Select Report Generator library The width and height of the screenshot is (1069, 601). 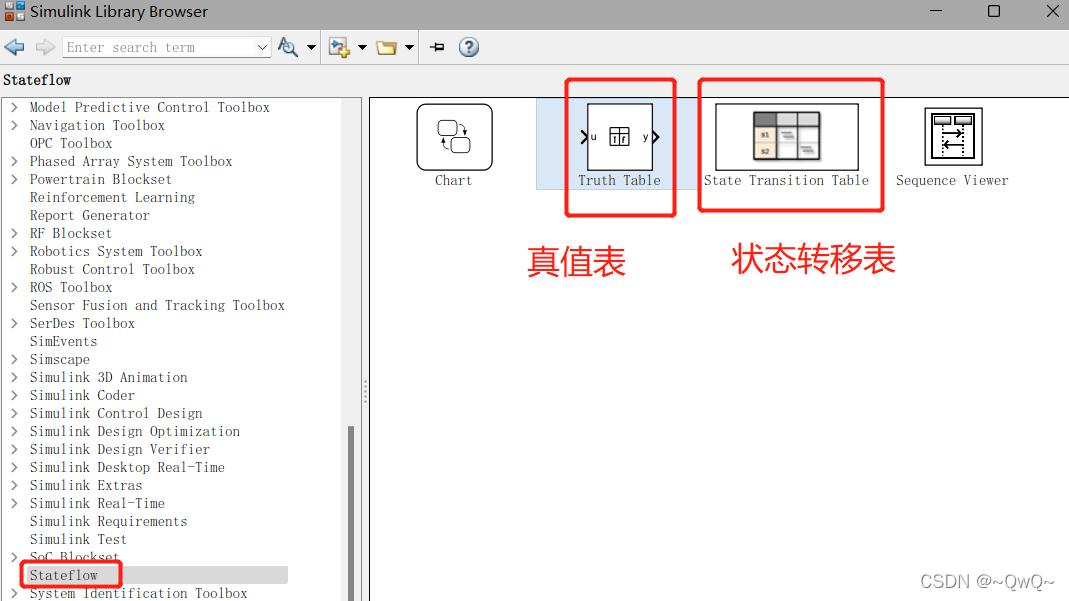pyautogui.click(x=89, y=215)
